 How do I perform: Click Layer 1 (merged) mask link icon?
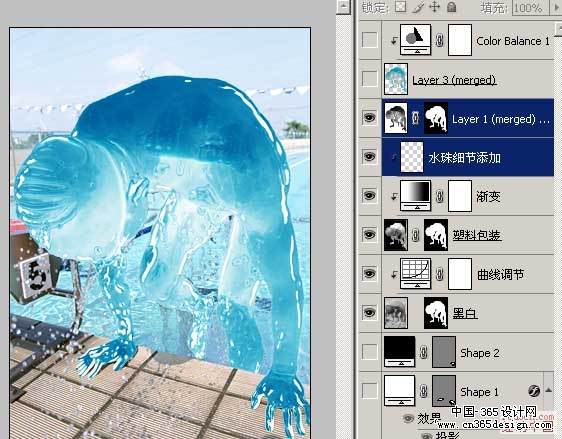pyautogui.click(x=416, y=118)
